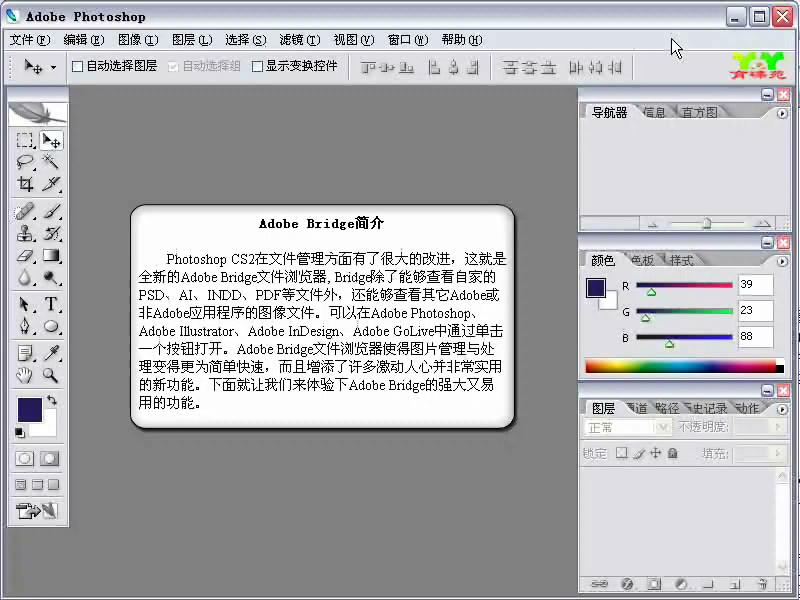Select the Type tool

tap(51, 304)
